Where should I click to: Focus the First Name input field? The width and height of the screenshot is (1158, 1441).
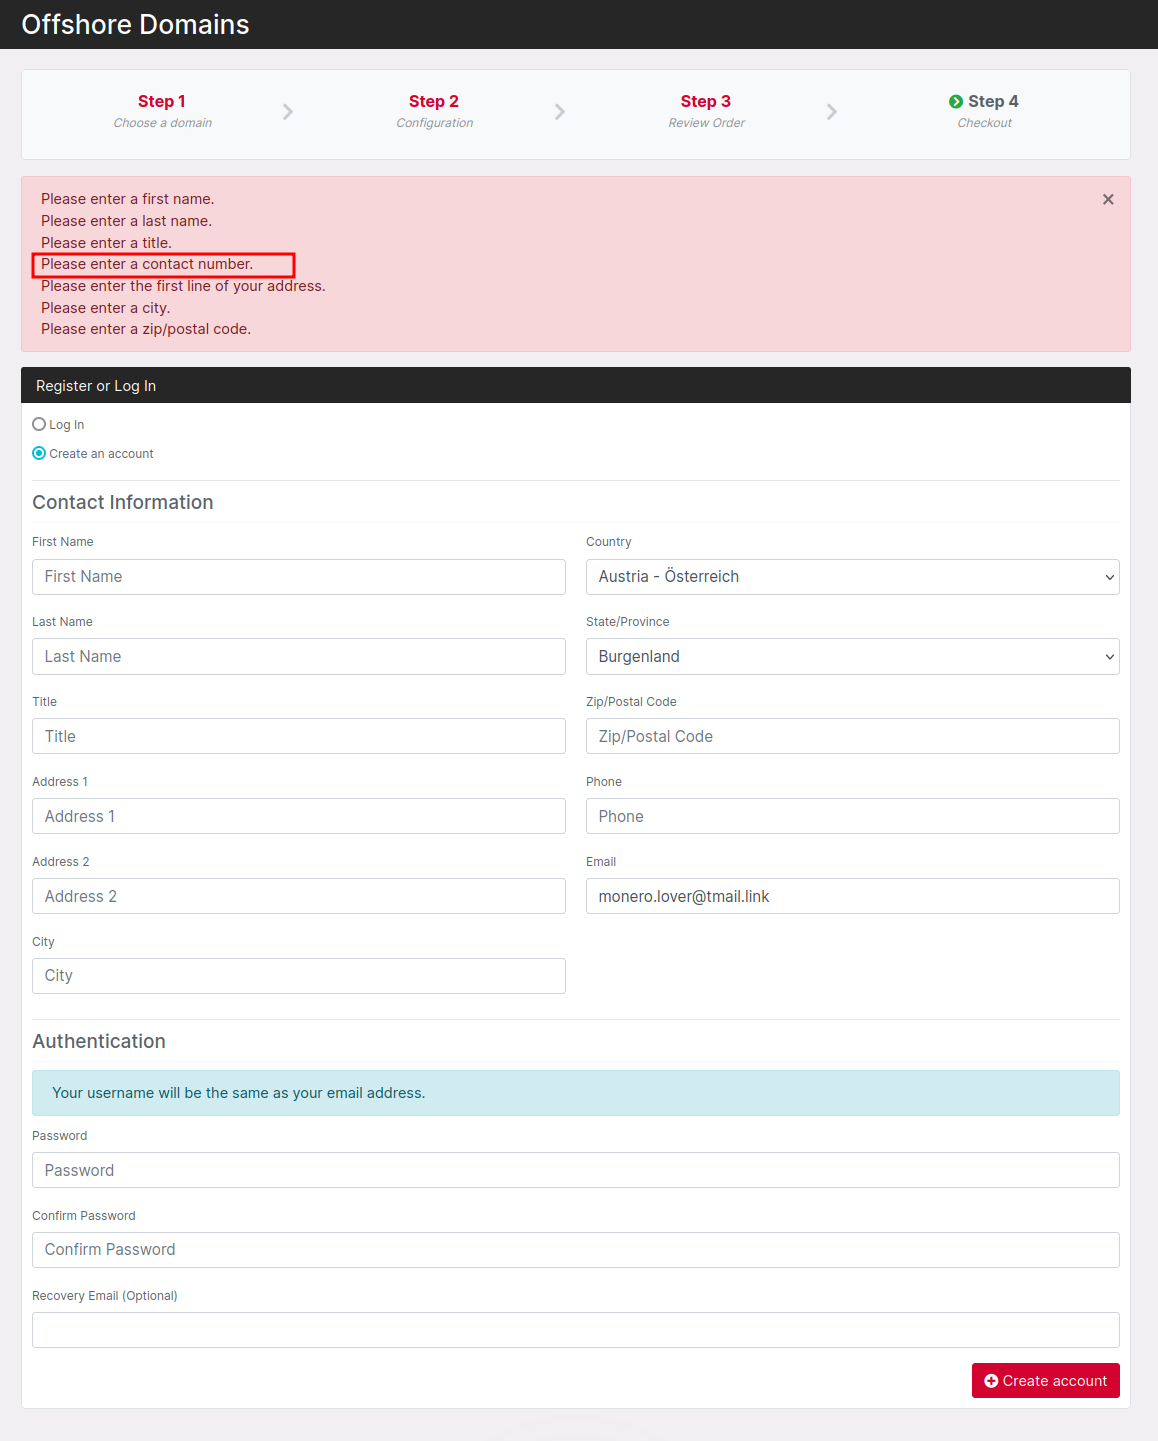298,577
